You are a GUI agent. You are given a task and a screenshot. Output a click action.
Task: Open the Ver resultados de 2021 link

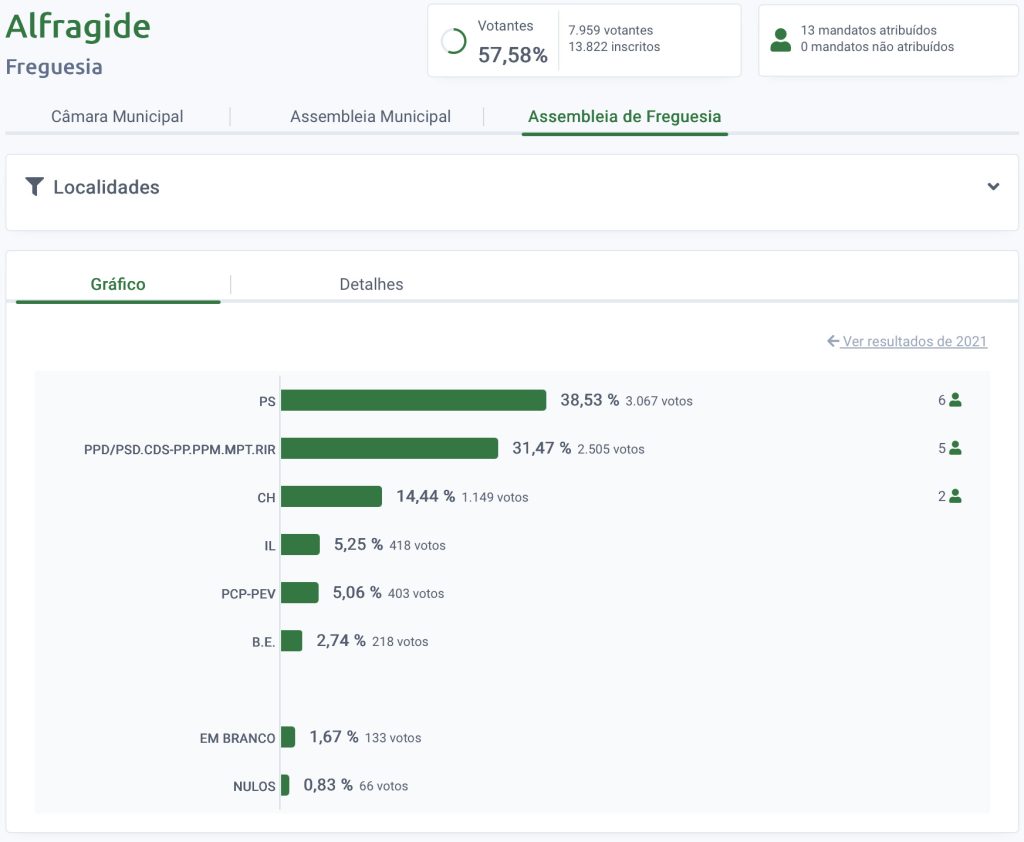point(914,342)
